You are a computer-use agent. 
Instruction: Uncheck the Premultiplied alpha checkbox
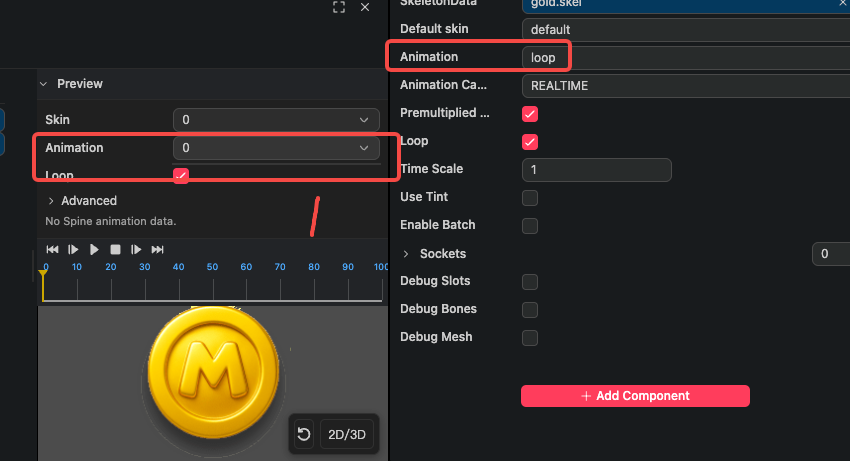(530, 114)
